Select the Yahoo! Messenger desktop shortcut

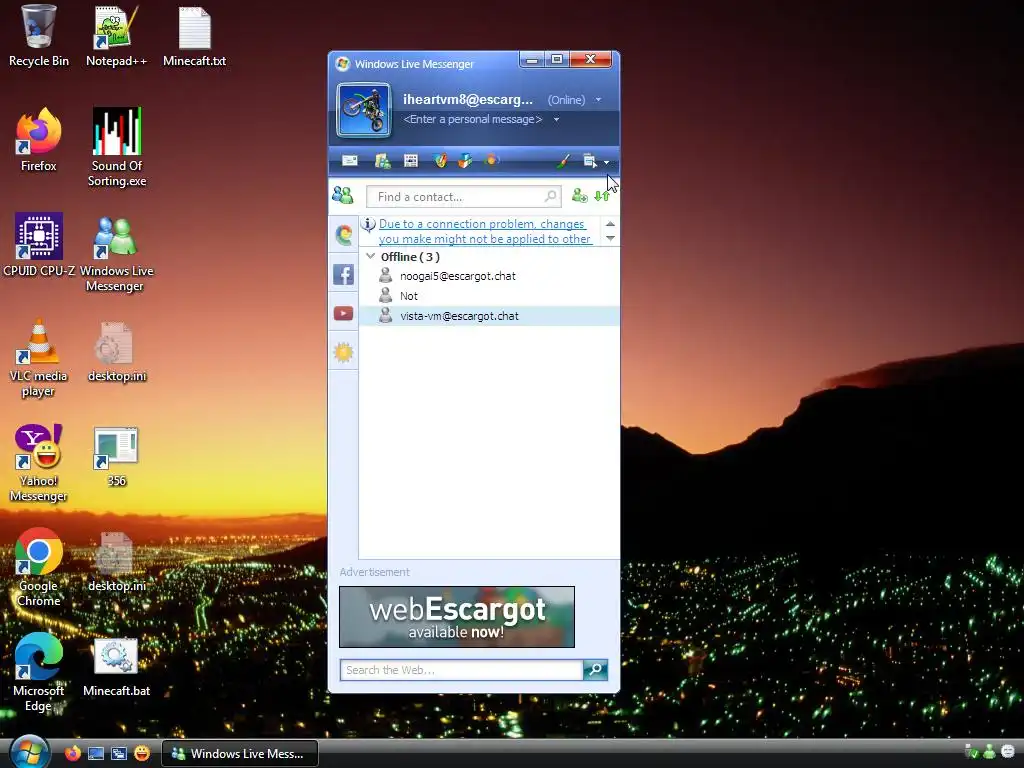[39, 463]
